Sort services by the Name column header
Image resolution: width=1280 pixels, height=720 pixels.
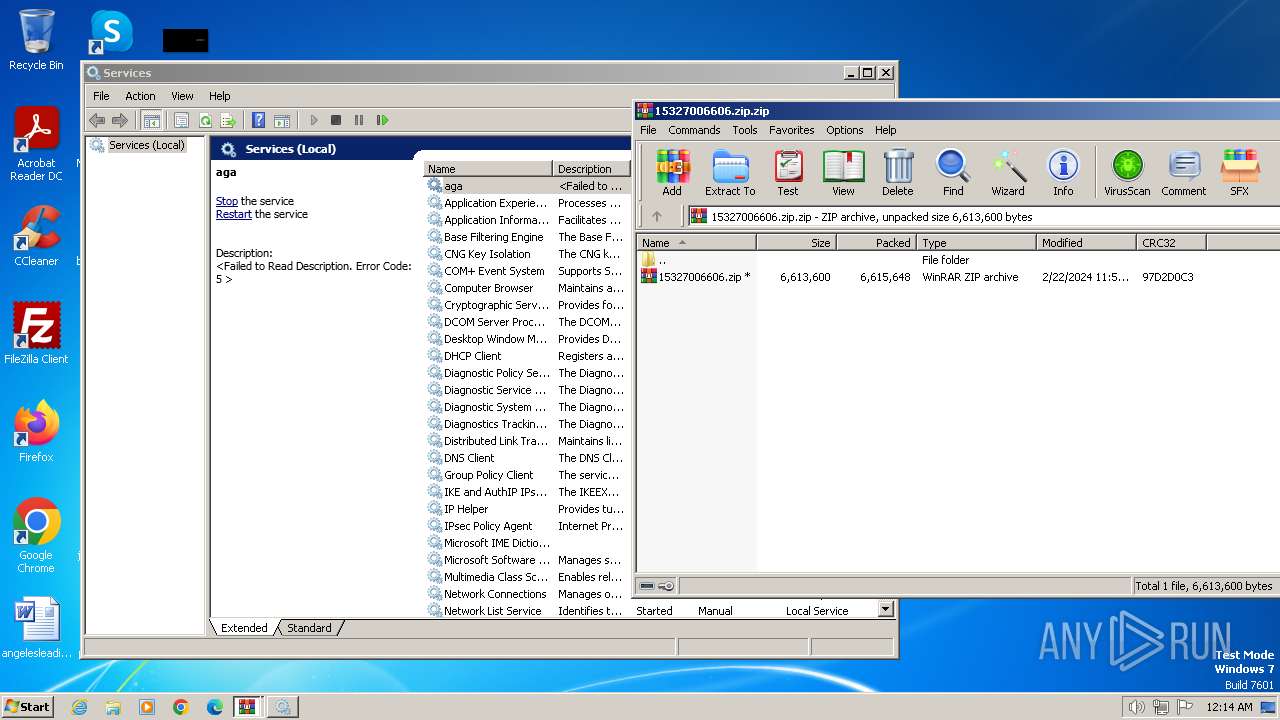(x=488, y=169)
